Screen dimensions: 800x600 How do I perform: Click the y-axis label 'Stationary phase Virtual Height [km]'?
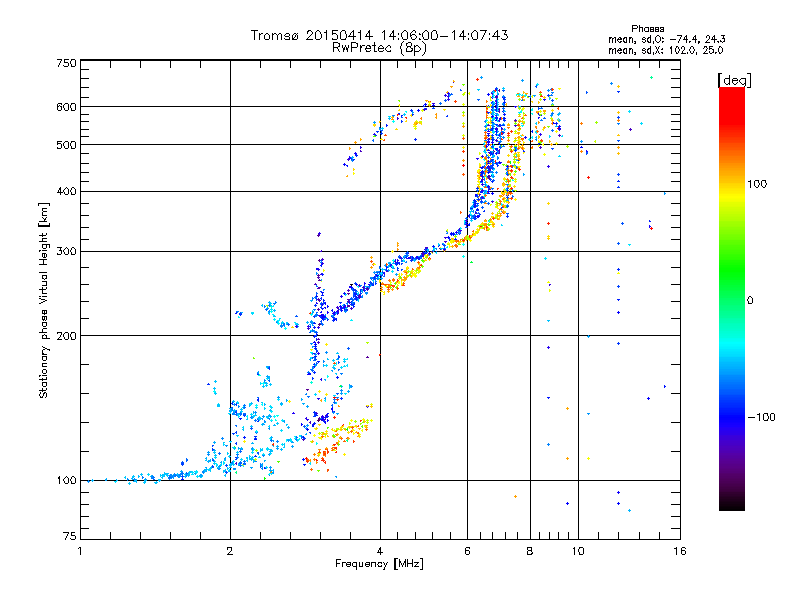(44, 301)
